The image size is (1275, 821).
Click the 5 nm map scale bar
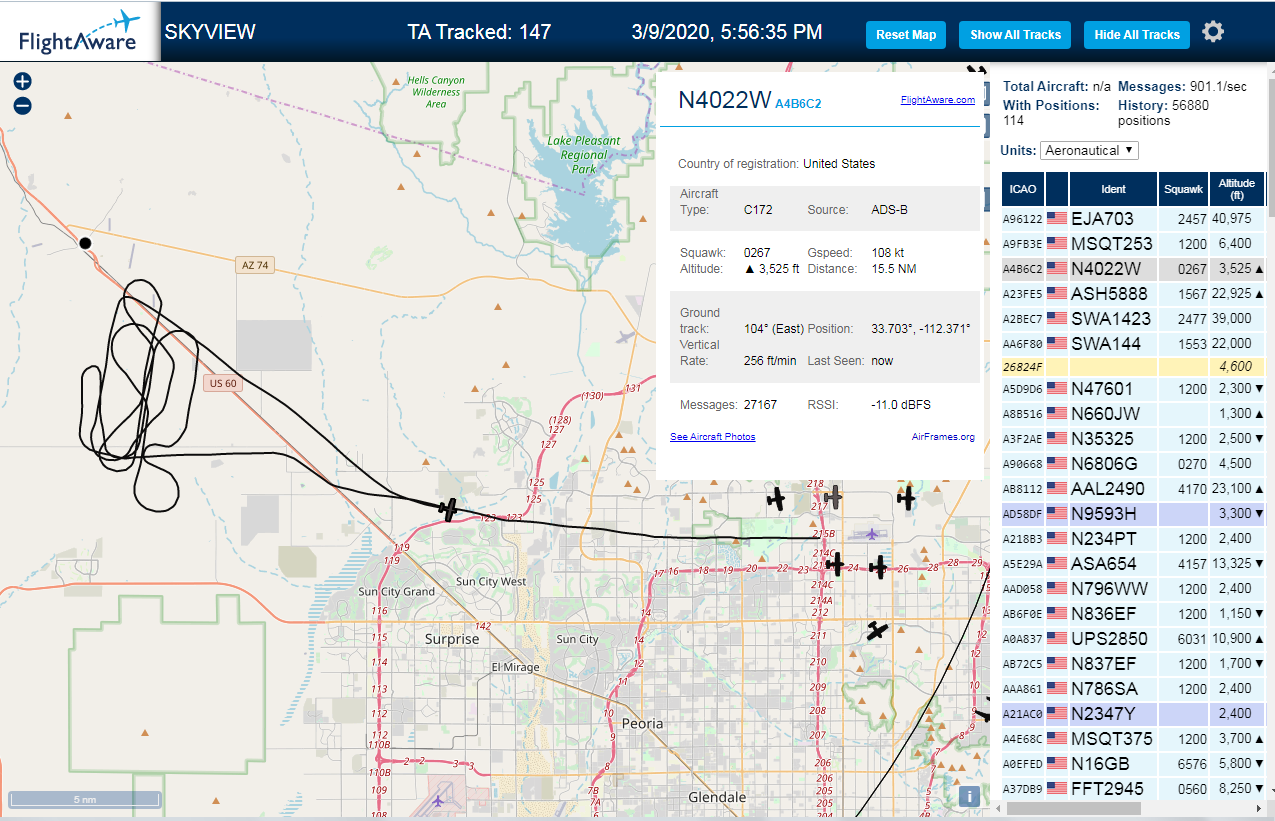85,799
